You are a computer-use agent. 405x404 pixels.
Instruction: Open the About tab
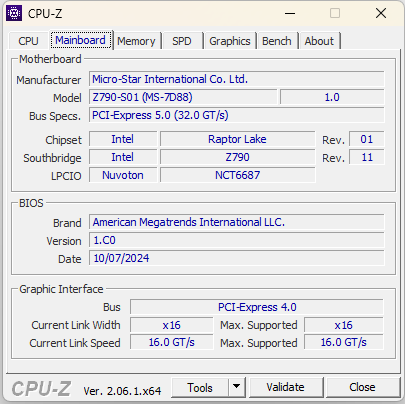[319, 41]
